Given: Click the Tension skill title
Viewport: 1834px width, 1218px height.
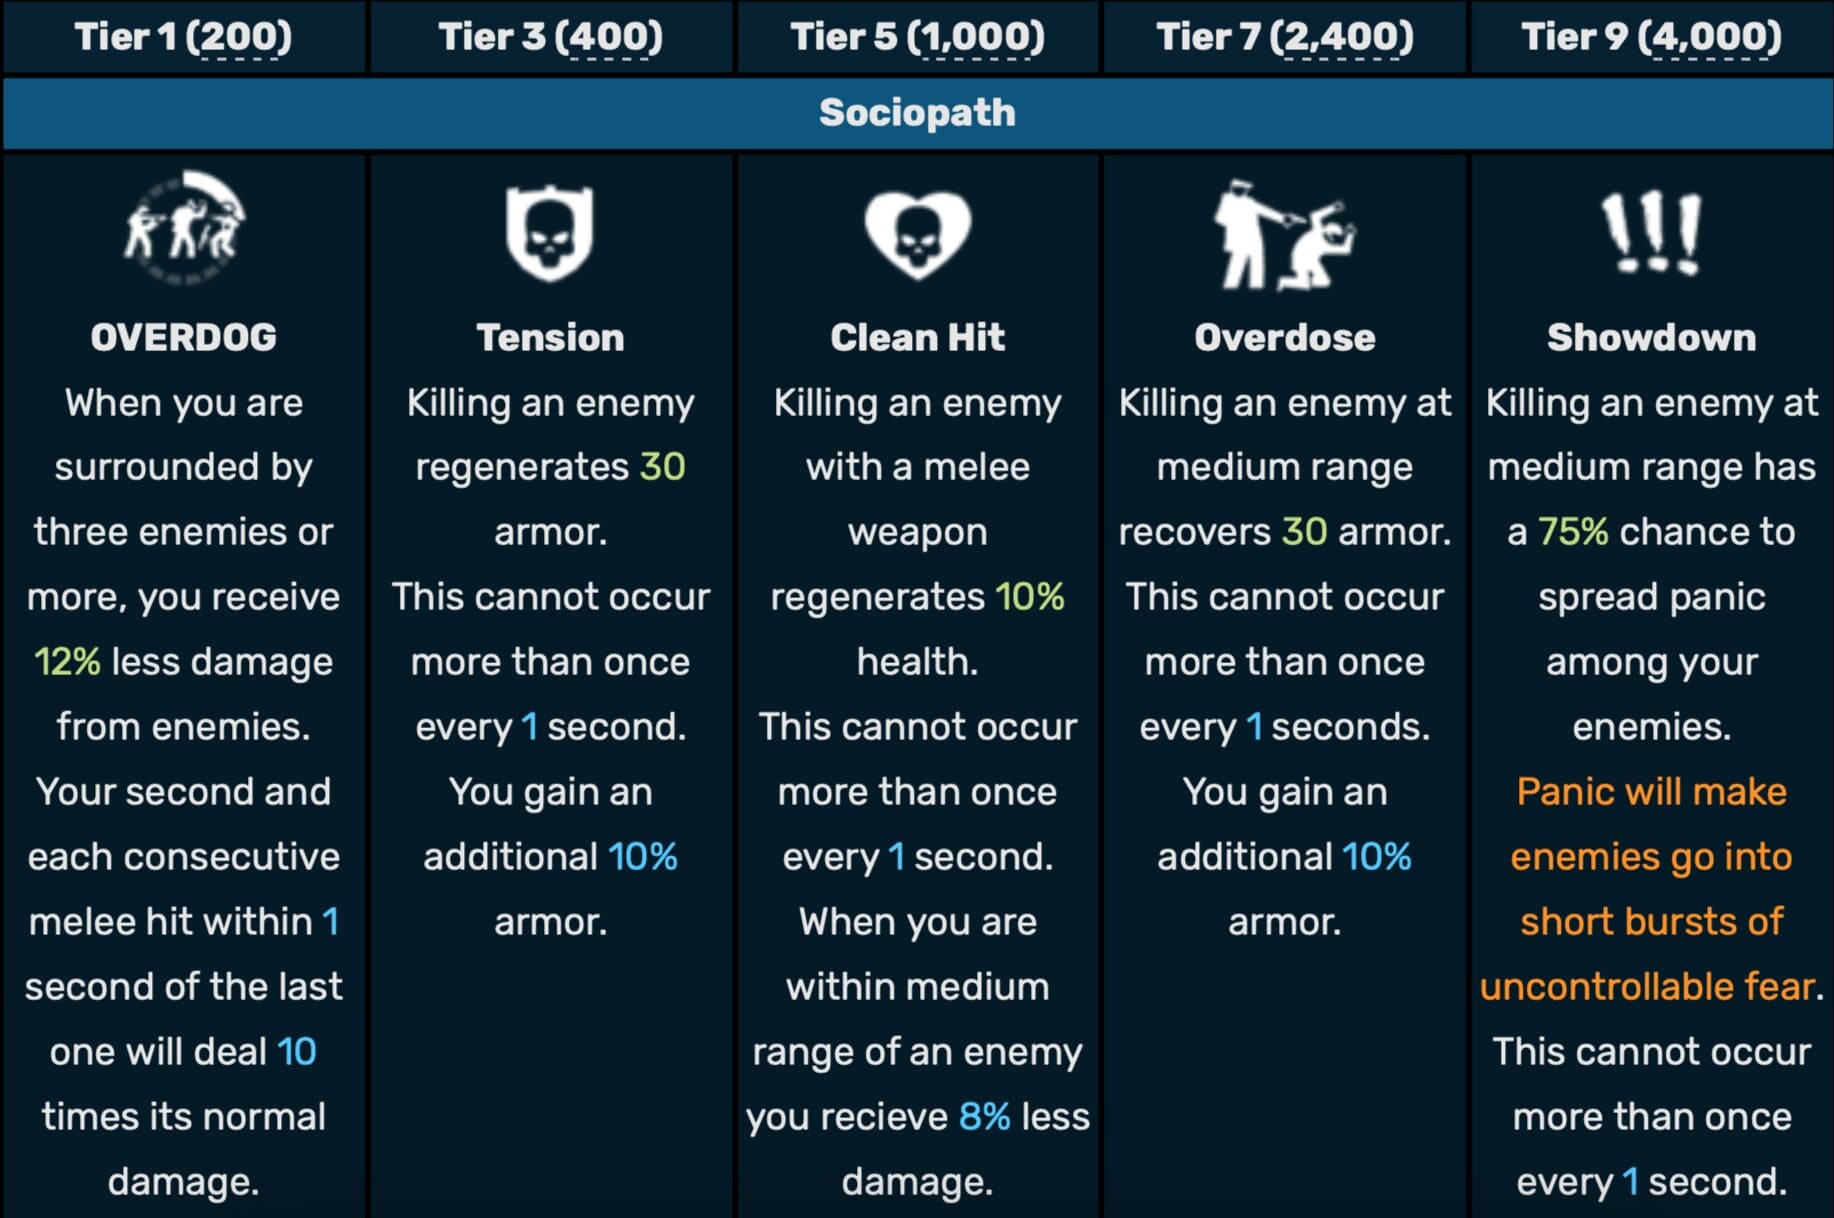Looking at the screenshot, I should click(x=550, y=338).
